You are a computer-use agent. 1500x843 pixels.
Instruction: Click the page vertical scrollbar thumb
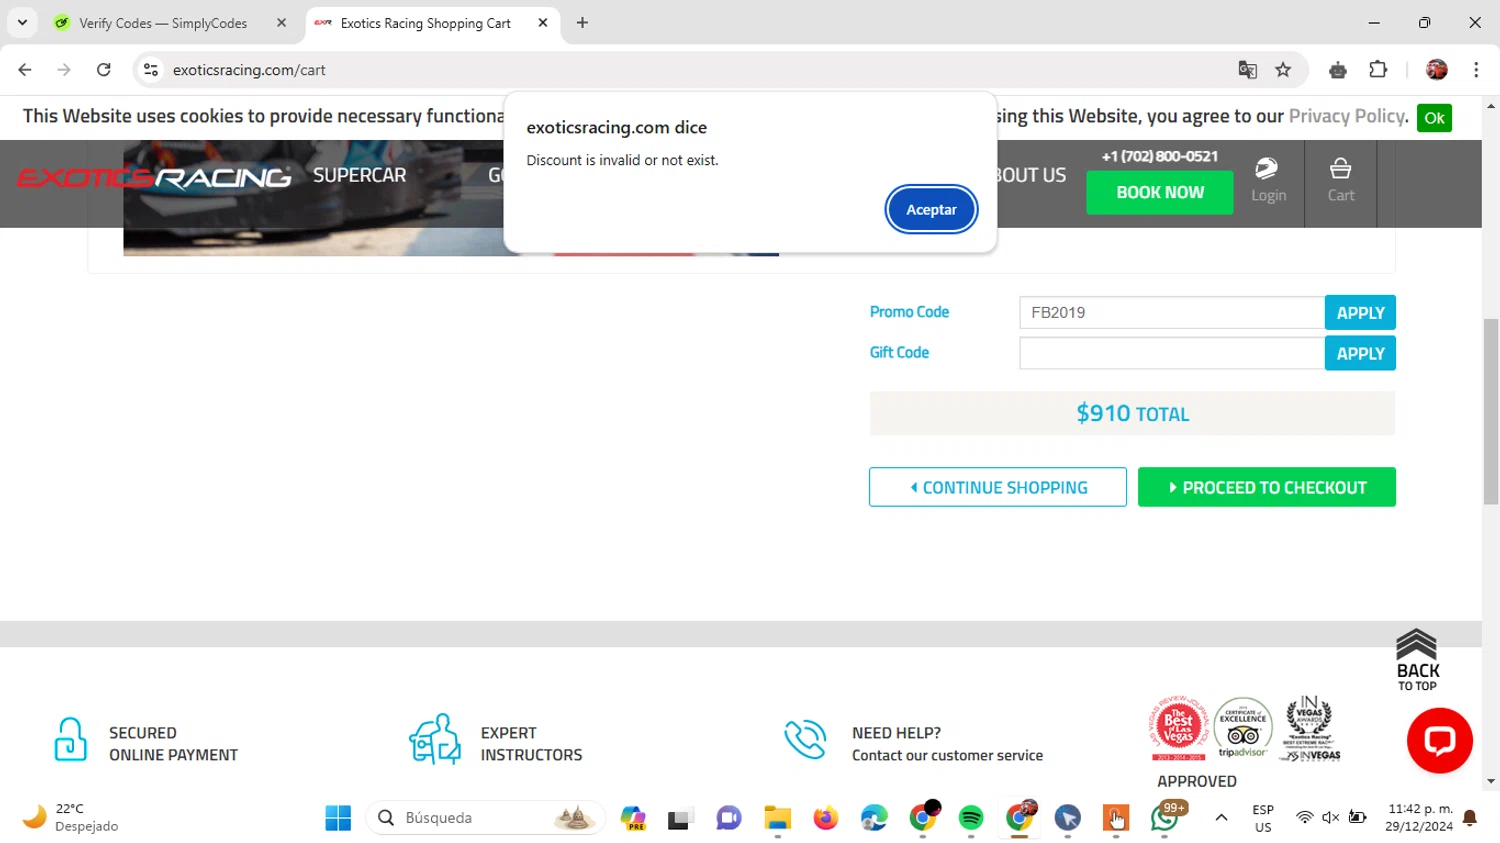(x=1491, y=412)
